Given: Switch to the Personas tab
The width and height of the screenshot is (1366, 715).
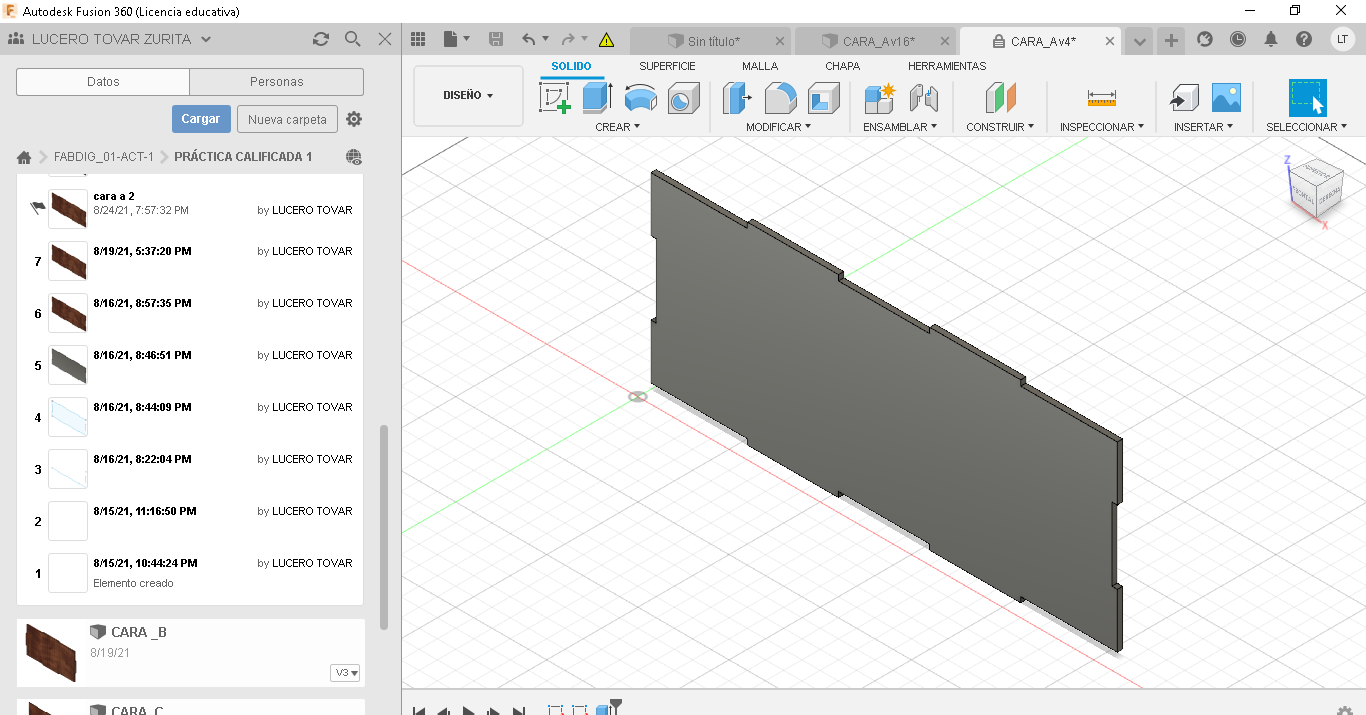Looking at the screenshot, I should point(277,82).
